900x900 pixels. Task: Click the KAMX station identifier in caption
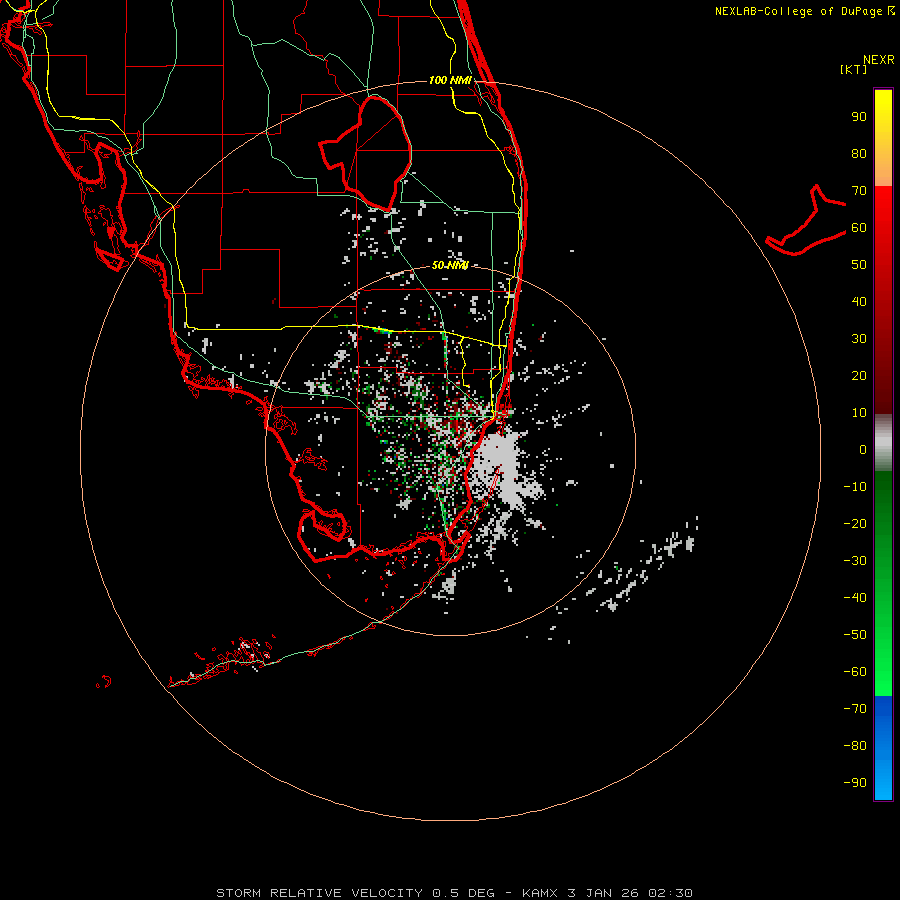click(540, 893)
